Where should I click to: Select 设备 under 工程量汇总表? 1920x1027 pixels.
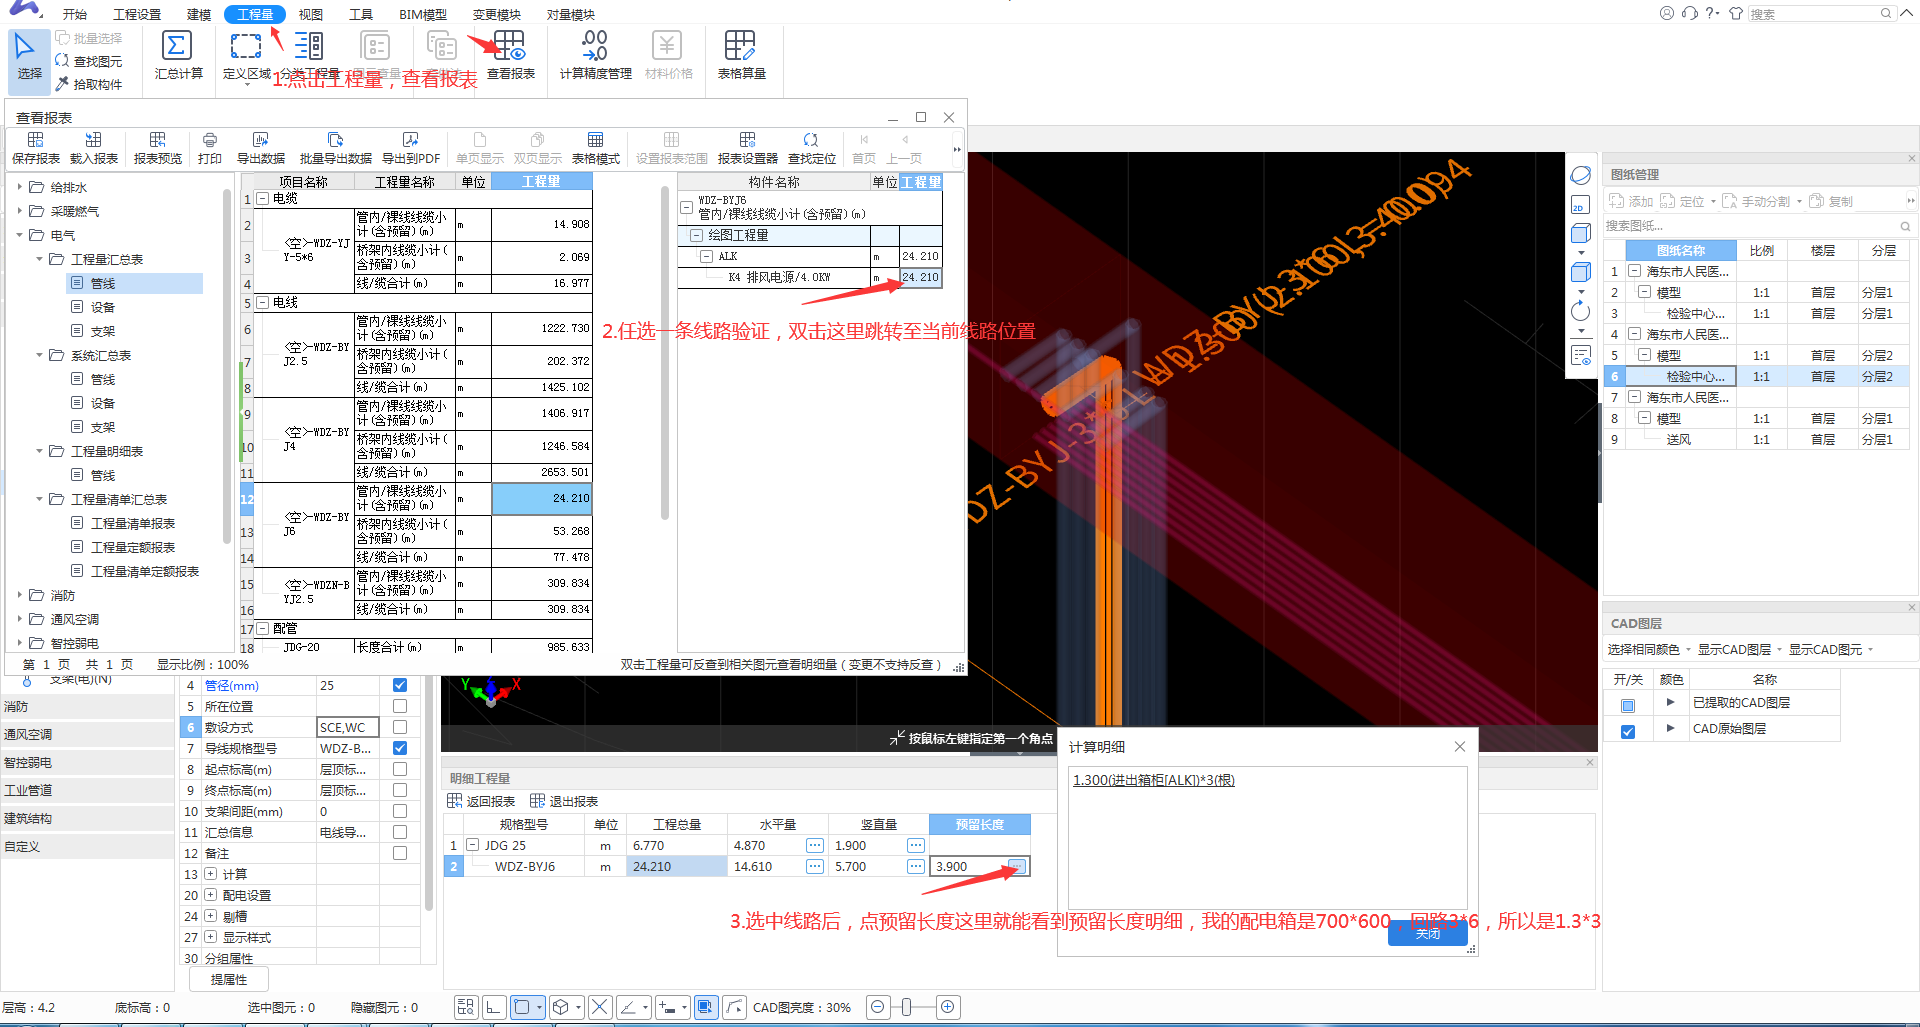click(x=103, y=307)
